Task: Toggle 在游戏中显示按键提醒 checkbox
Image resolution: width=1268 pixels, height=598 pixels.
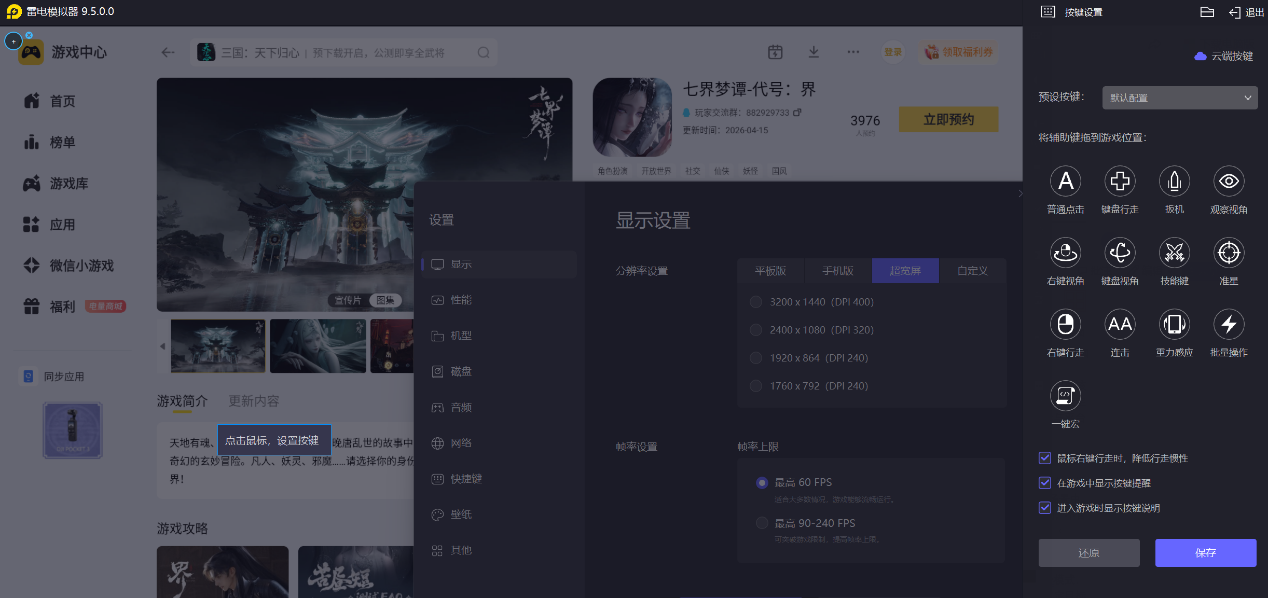Action: (1045, 483)
